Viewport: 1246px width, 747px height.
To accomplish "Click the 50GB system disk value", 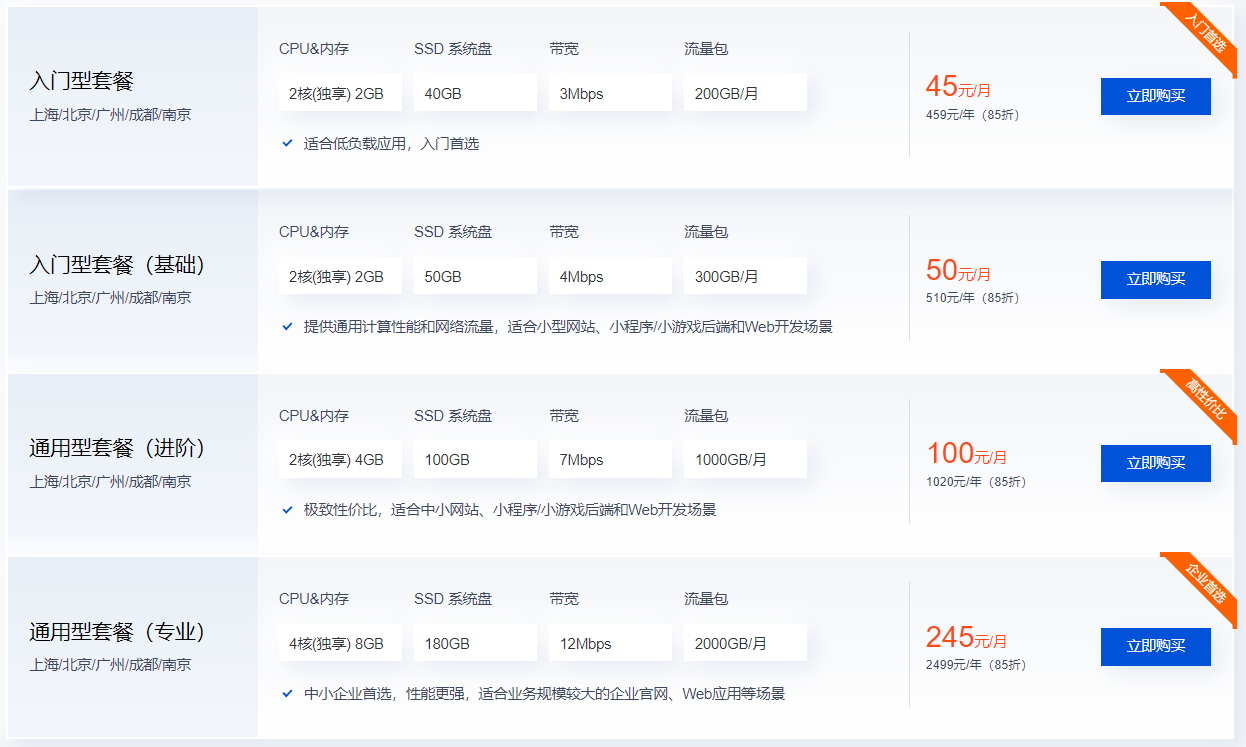I will (x=475, y=276).
